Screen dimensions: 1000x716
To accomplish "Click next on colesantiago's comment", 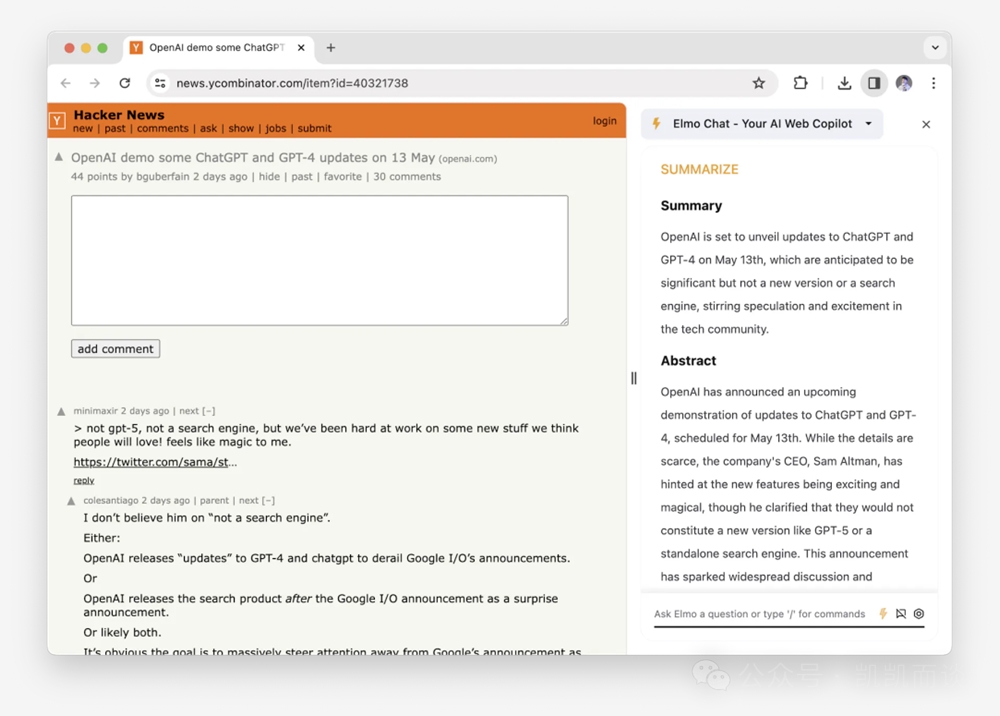I will pyautogui.click(x=249, y=500).
